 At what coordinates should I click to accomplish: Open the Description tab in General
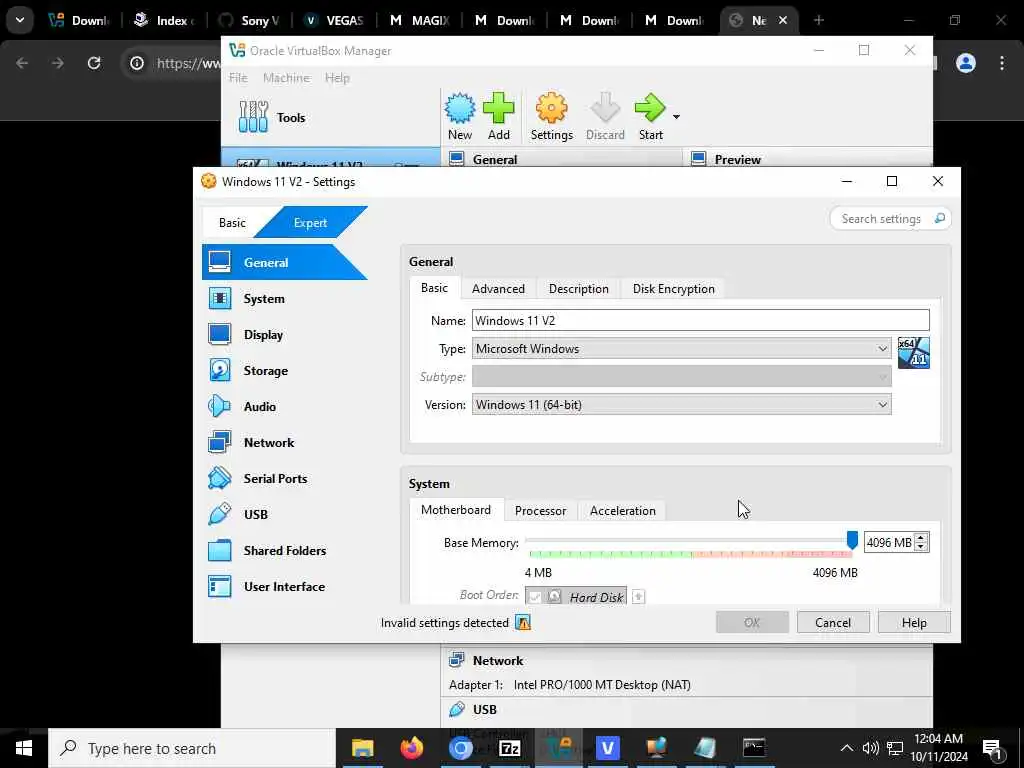(x=579, y=289)
